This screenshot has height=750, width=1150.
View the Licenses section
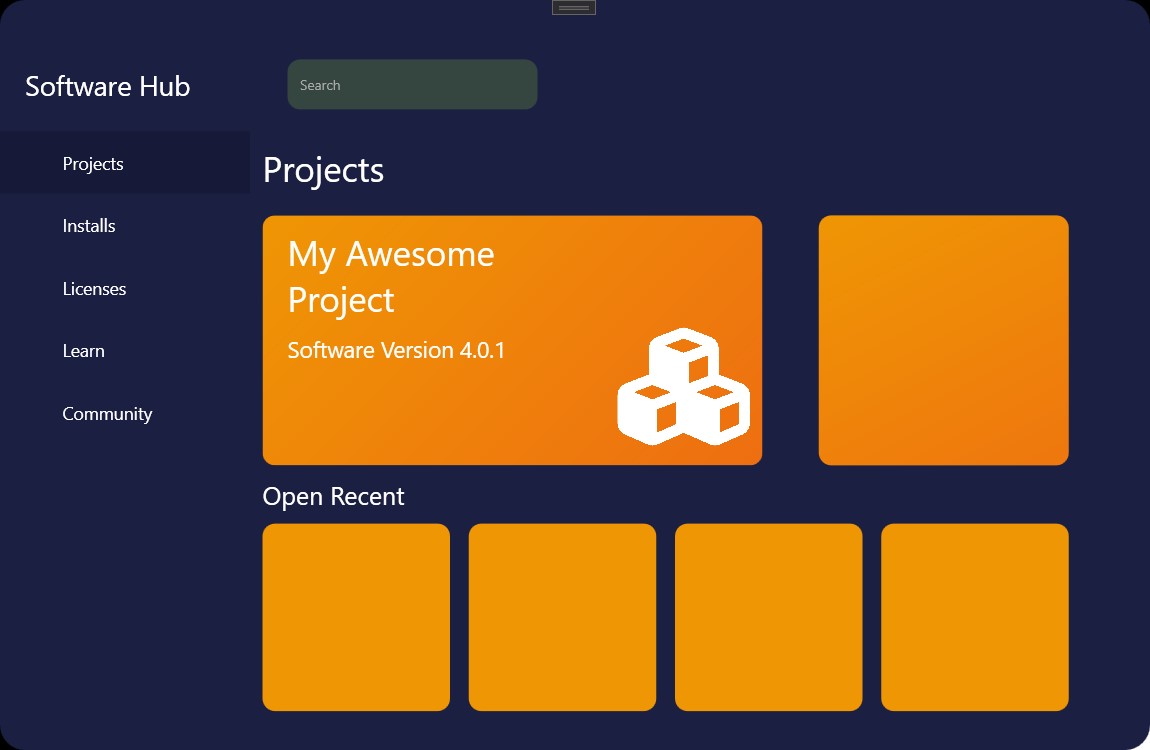pos(94,288)
